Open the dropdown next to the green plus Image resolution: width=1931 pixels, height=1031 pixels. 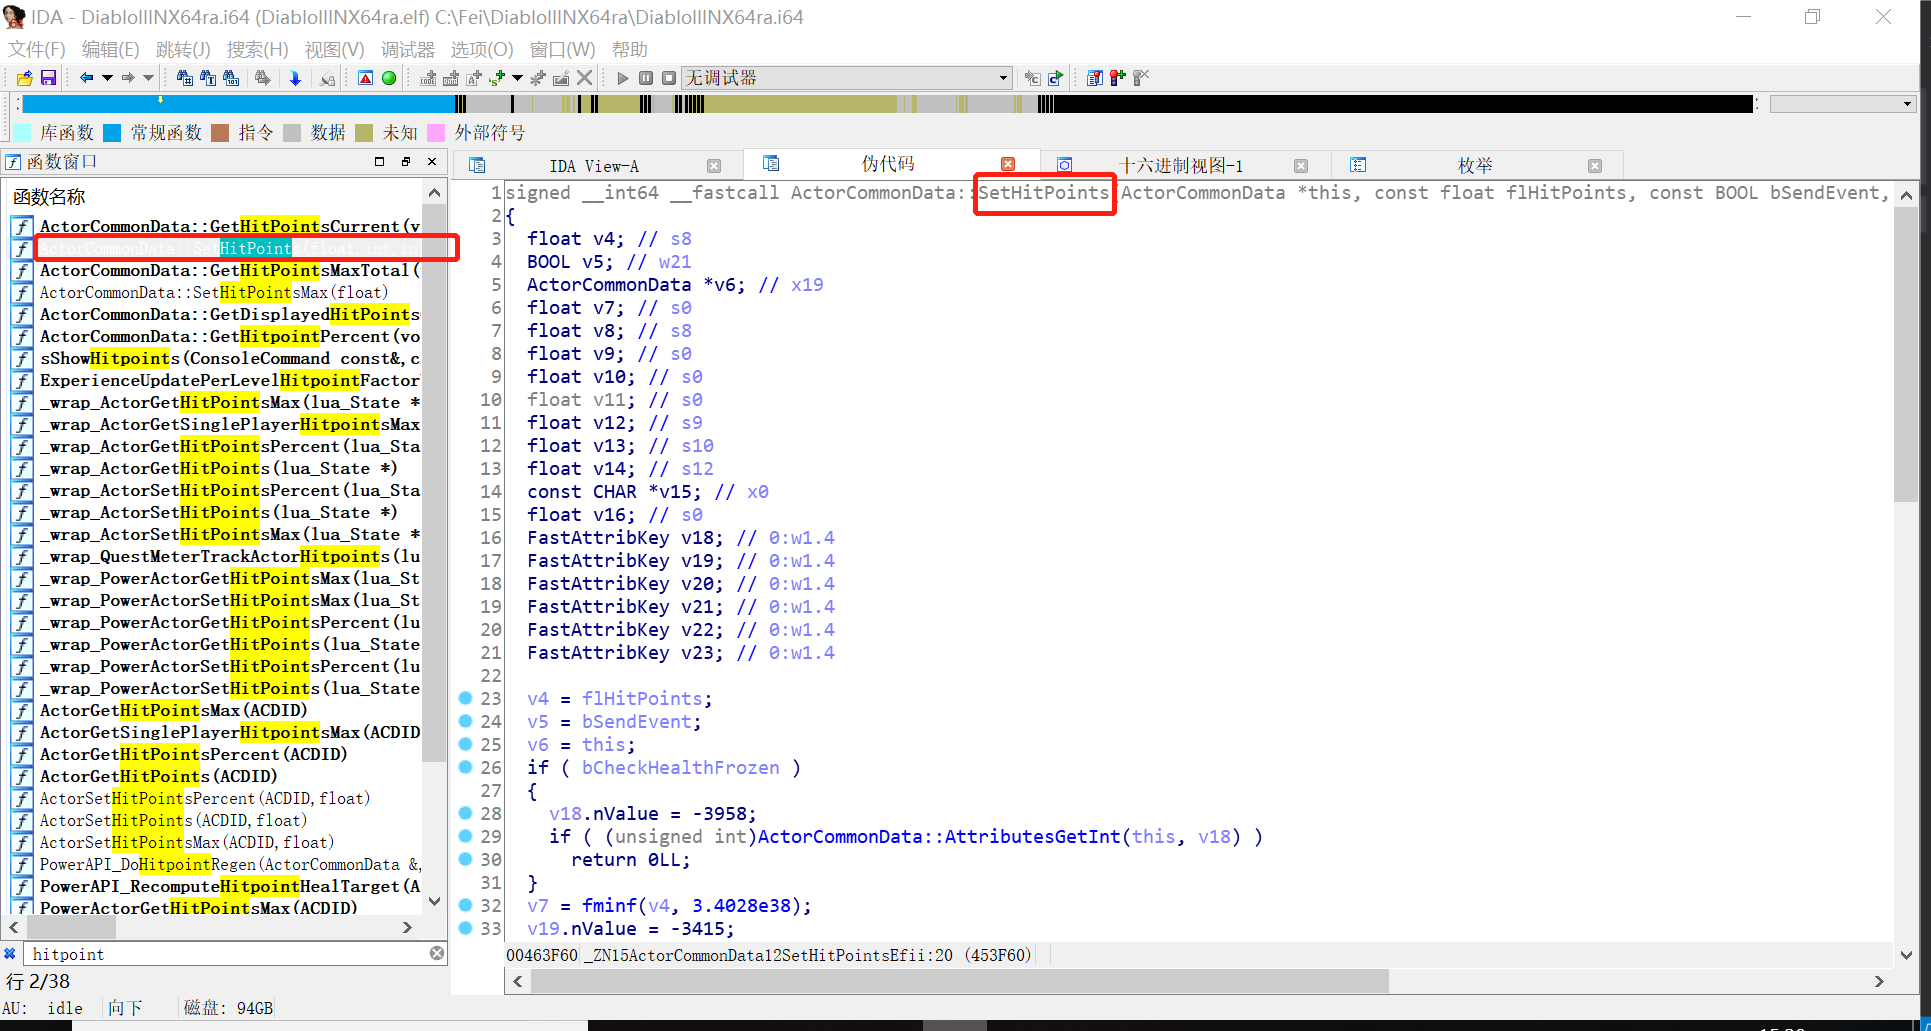[517, 78]
